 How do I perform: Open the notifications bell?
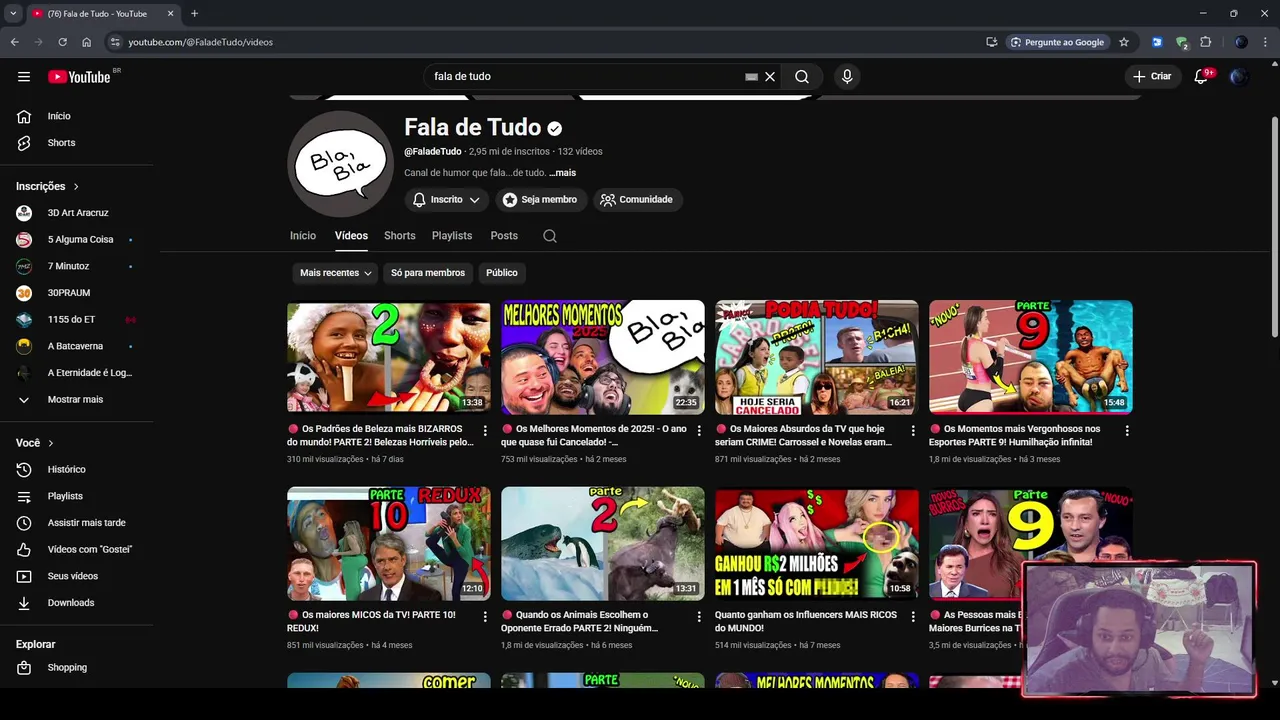[1202, 76]
